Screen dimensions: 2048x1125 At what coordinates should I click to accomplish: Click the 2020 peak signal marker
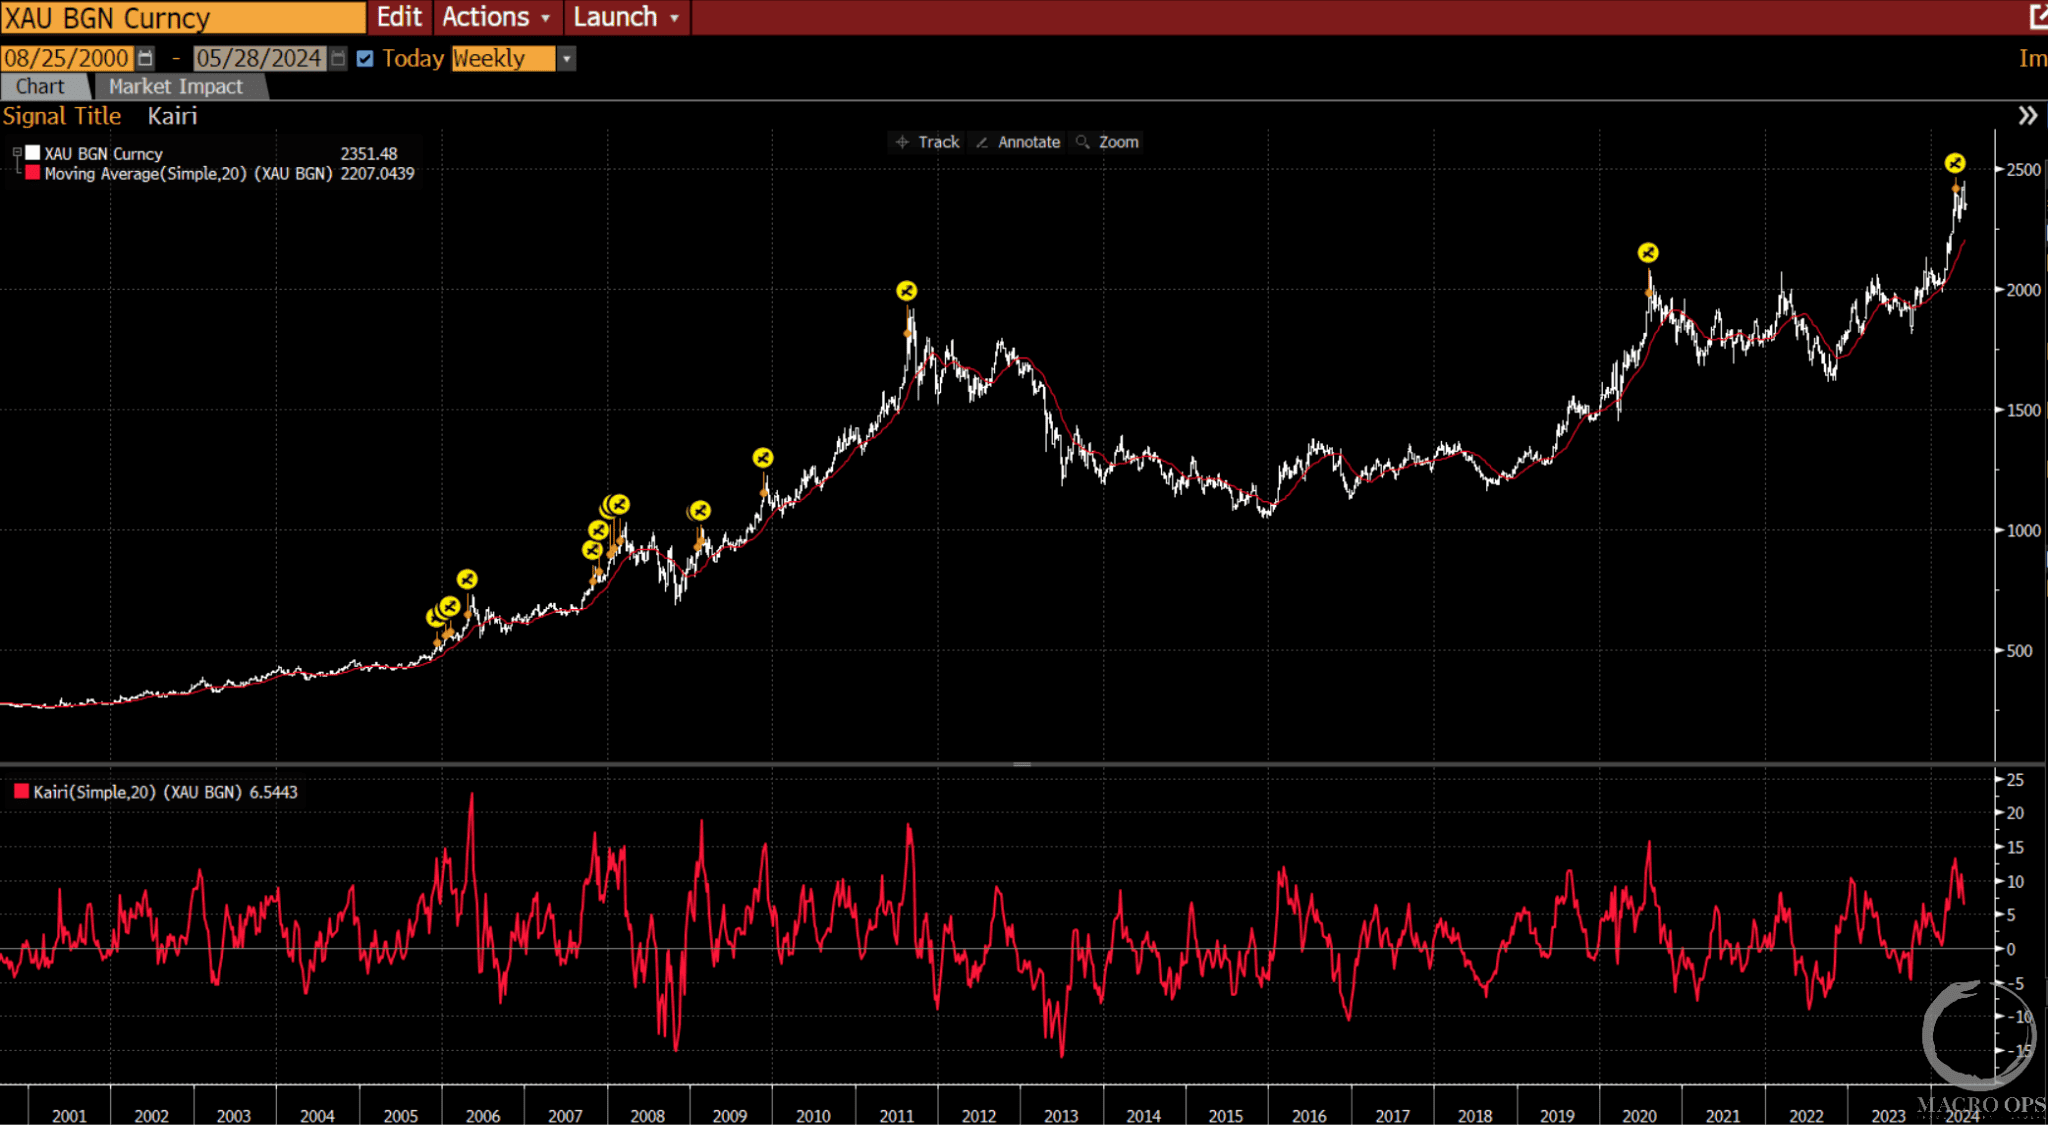pyautogui.click(x=1648, y=253)
